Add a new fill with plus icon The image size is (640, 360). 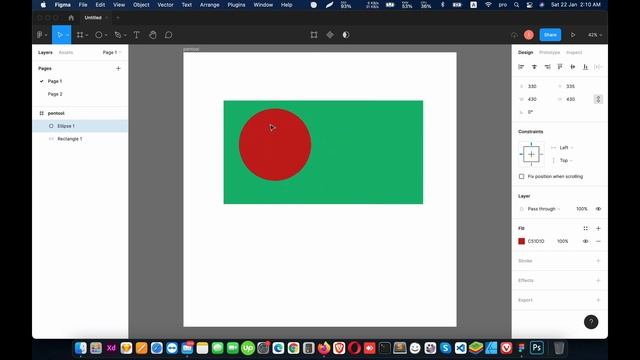(598, 229)
